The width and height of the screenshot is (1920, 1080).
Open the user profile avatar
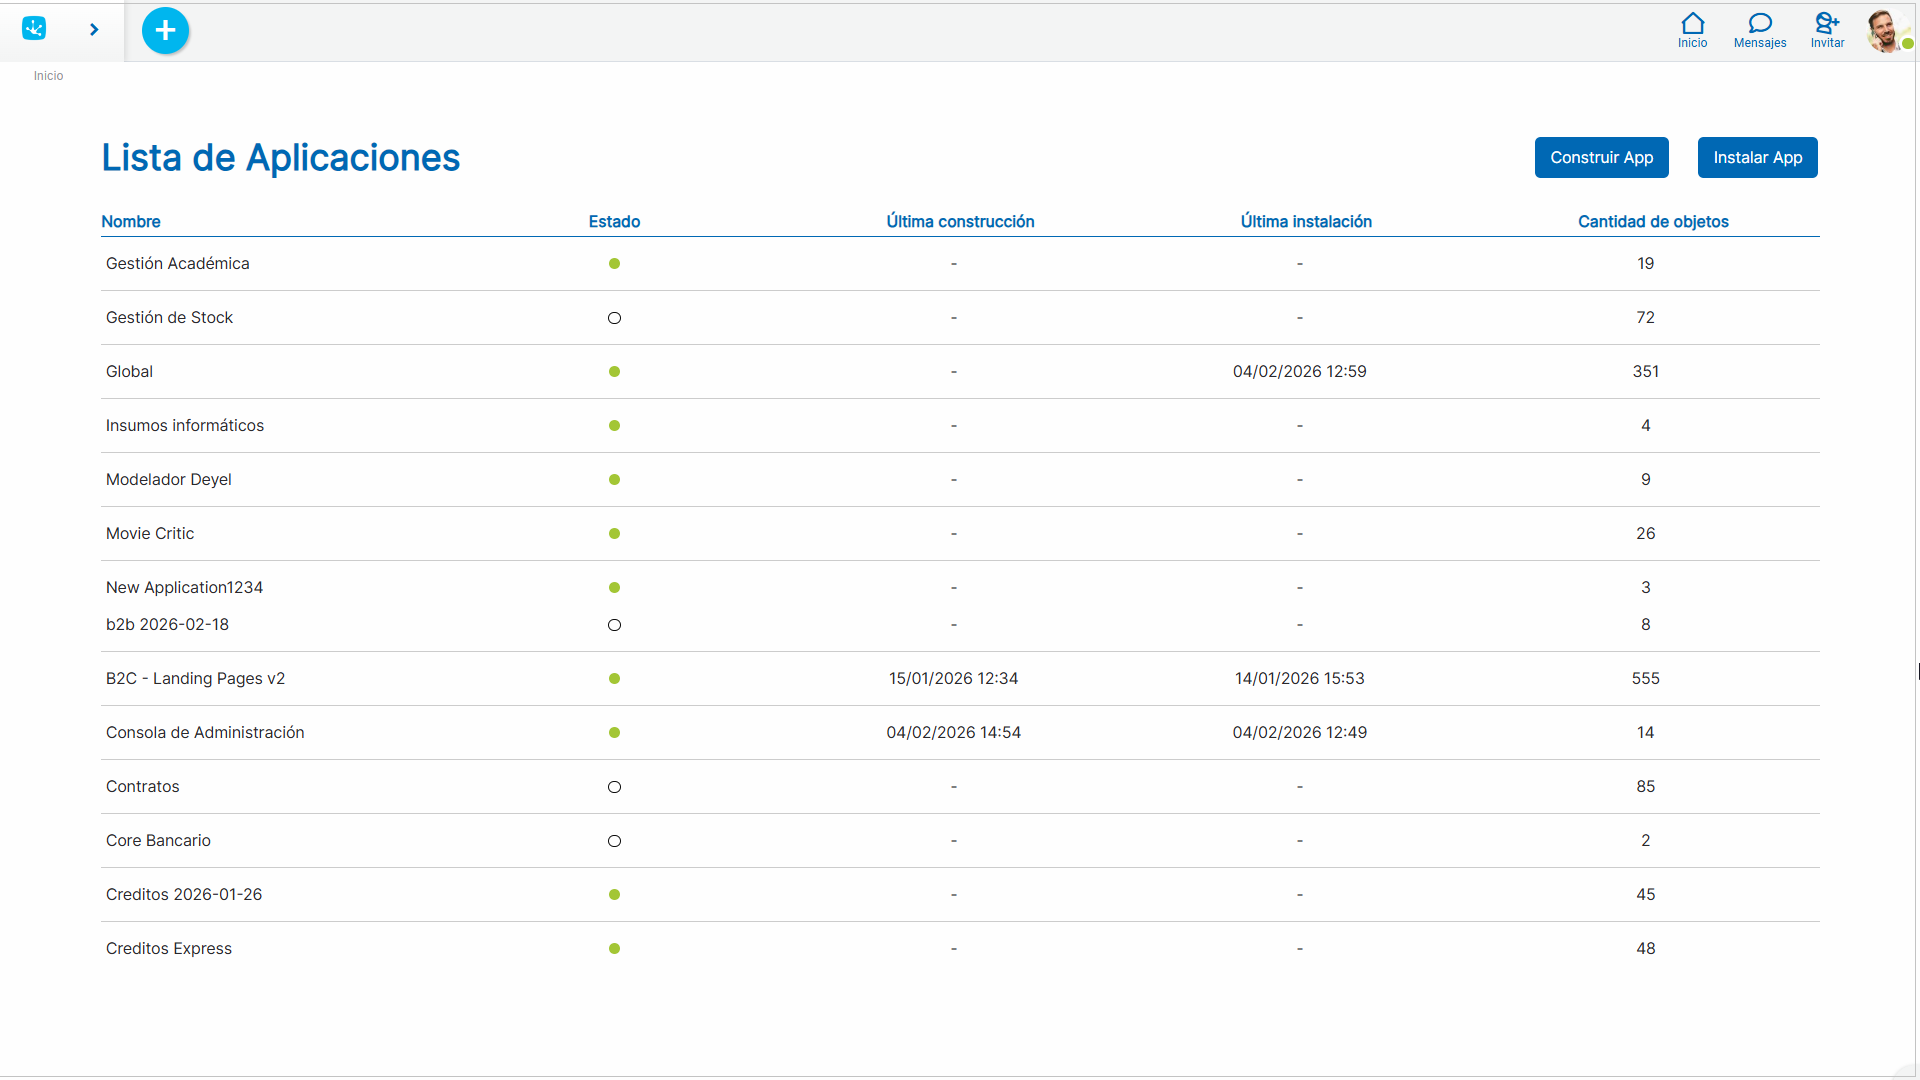(1886, 31)
